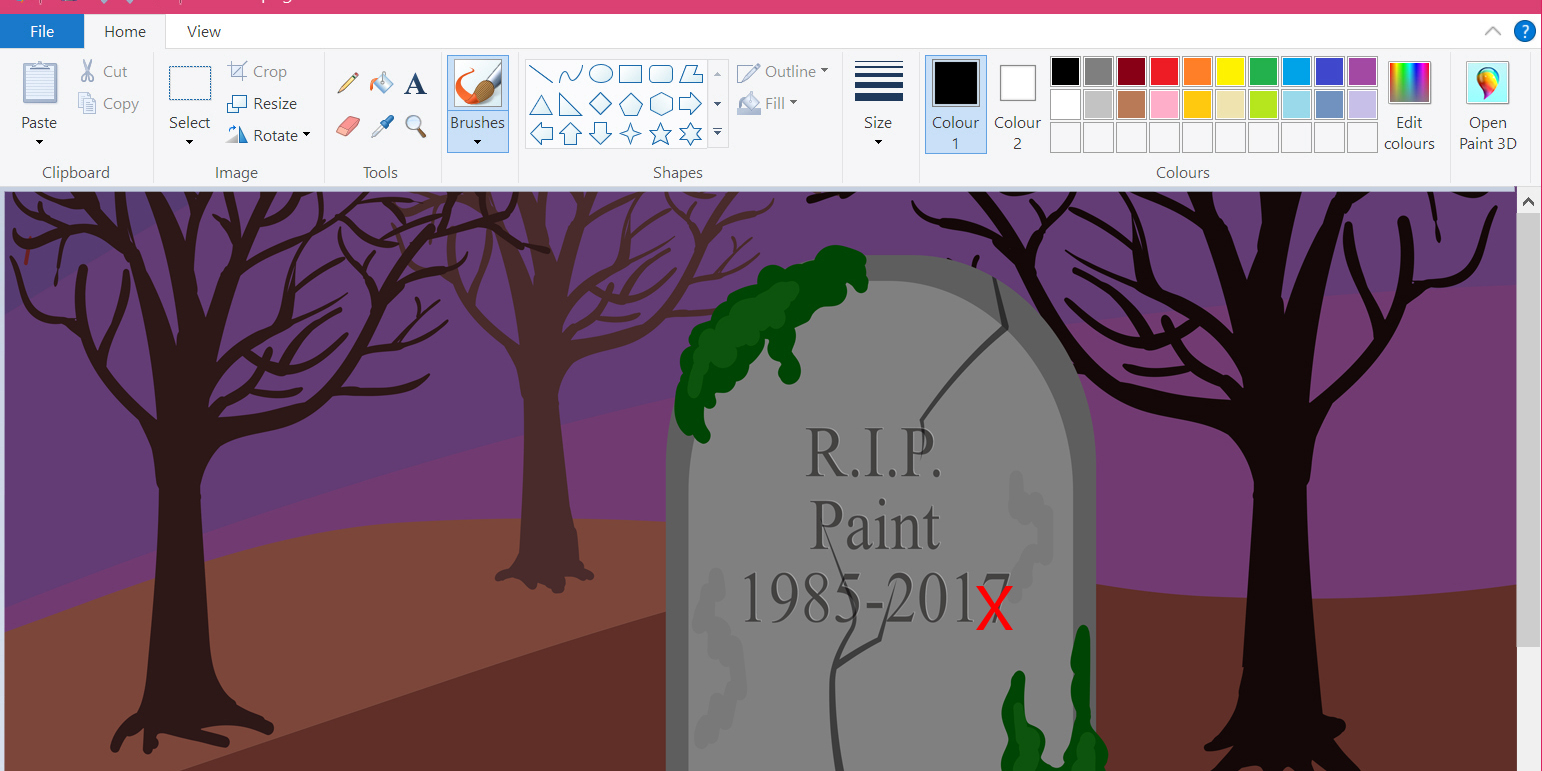Activate the Text tool
This screenshot has height=771, width=1542.
click(415, 83)
